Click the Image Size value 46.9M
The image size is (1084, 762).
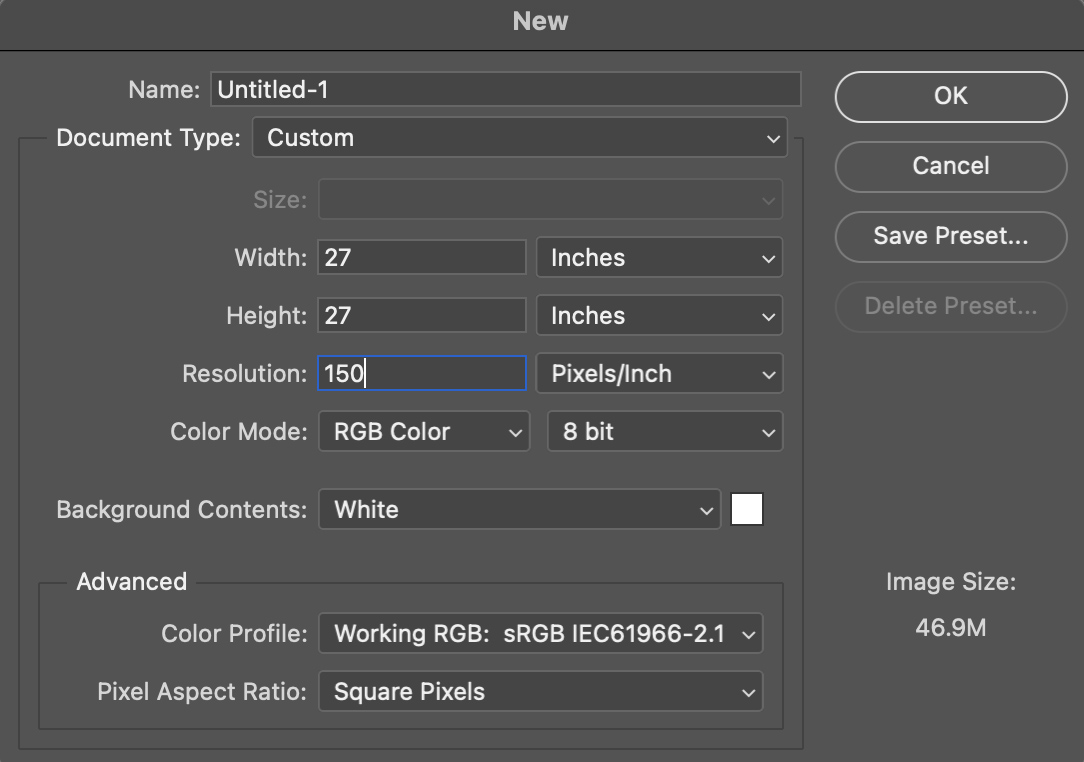click(x=951, y=628)
